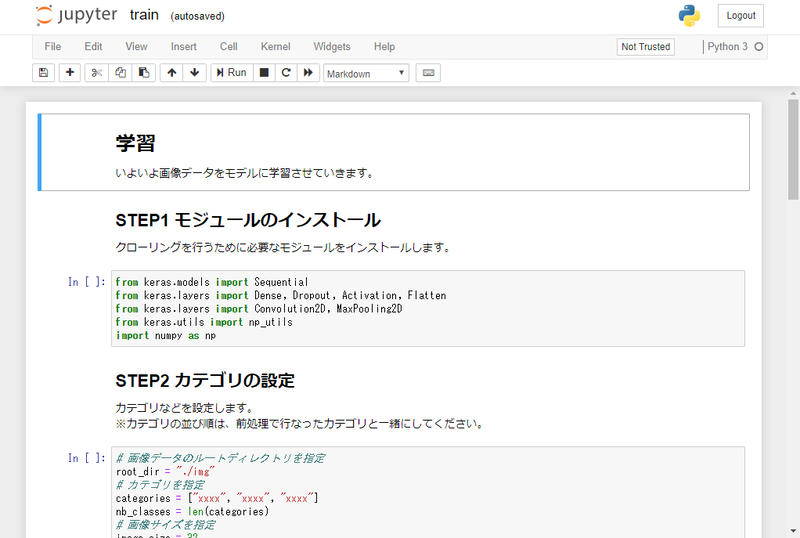Interrupt the kernel with stop icon
Screen dimensions: 800x538
click(264, 73)
